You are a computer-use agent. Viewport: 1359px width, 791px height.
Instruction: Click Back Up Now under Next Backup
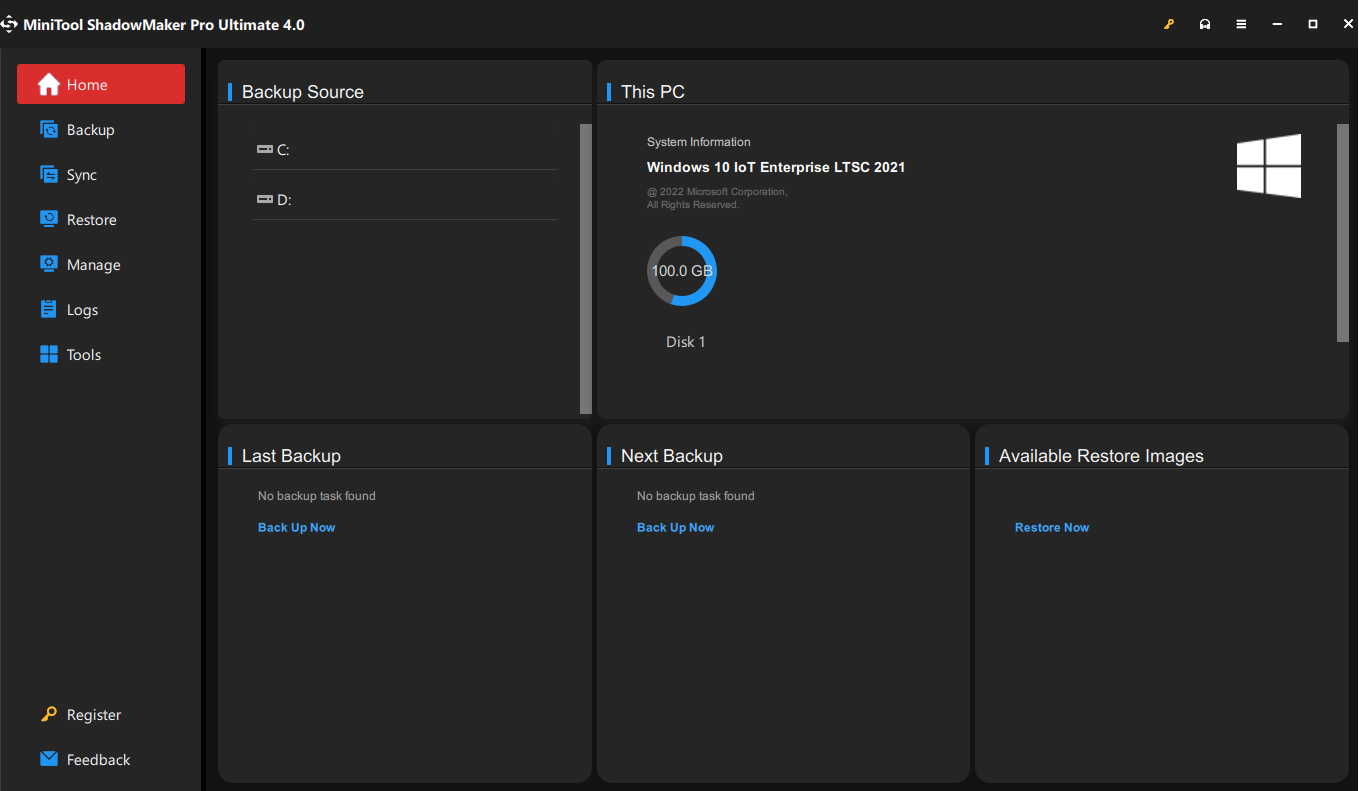(676, 527)
